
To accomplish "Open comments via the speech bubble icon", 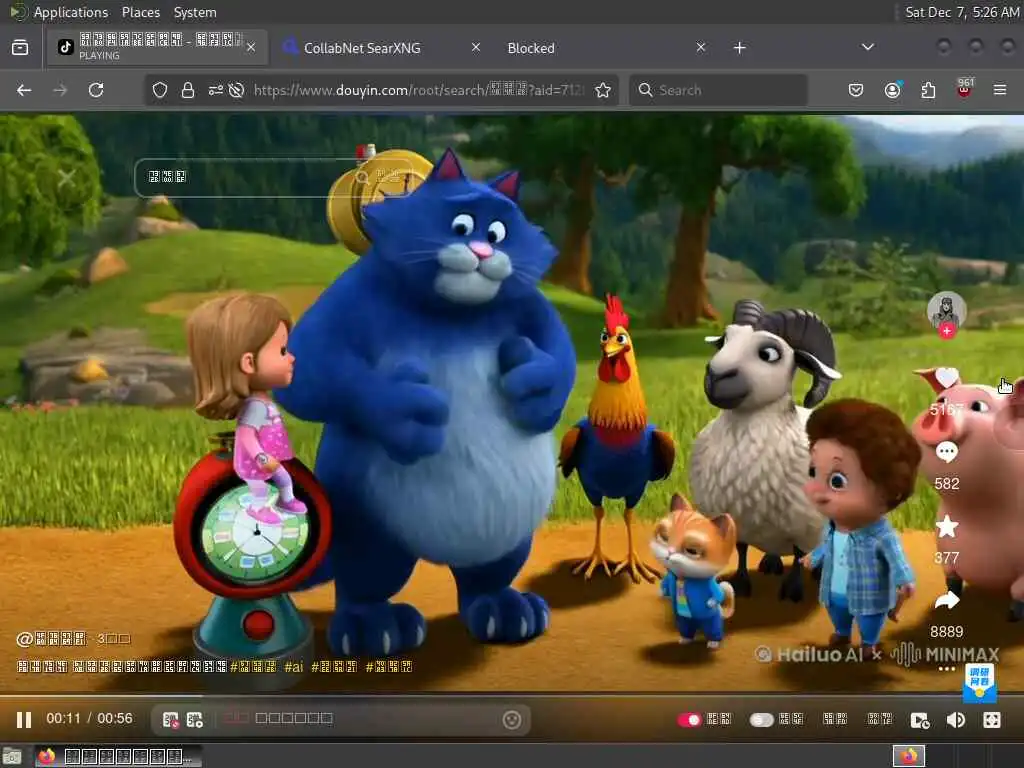I will (946, 452).
